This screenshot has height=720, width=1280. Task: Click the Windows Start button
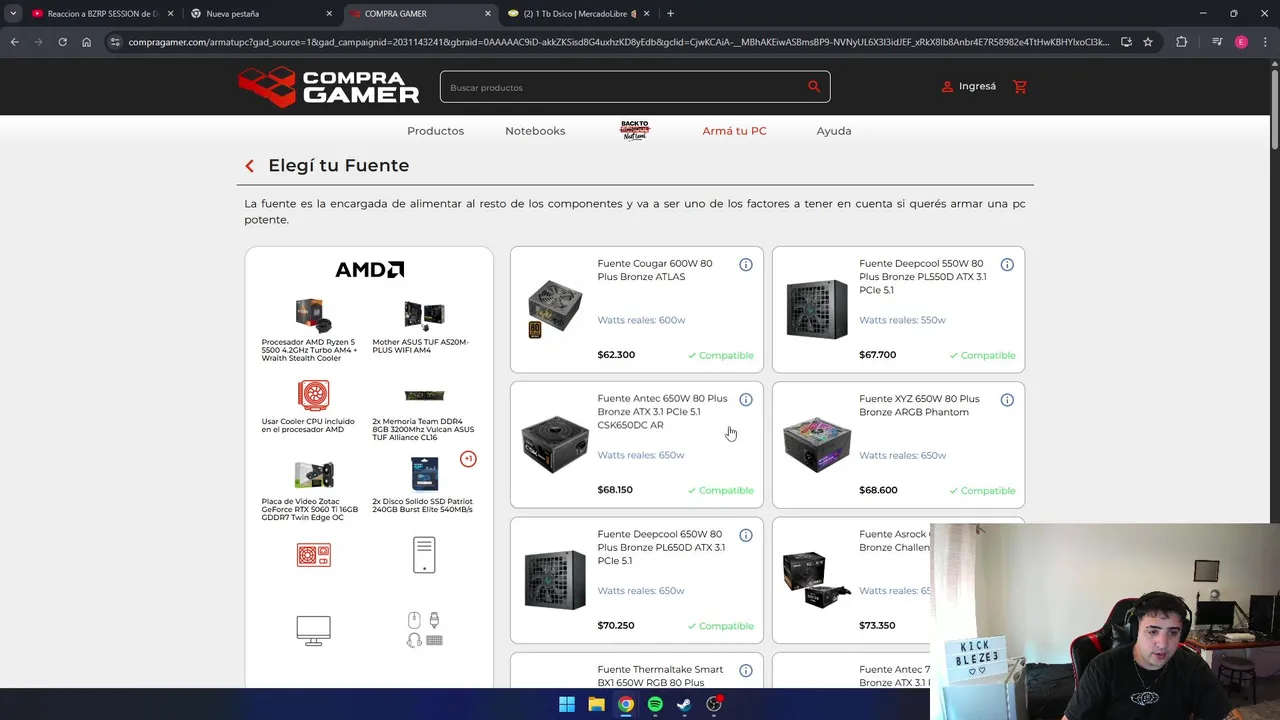(567, 704)
